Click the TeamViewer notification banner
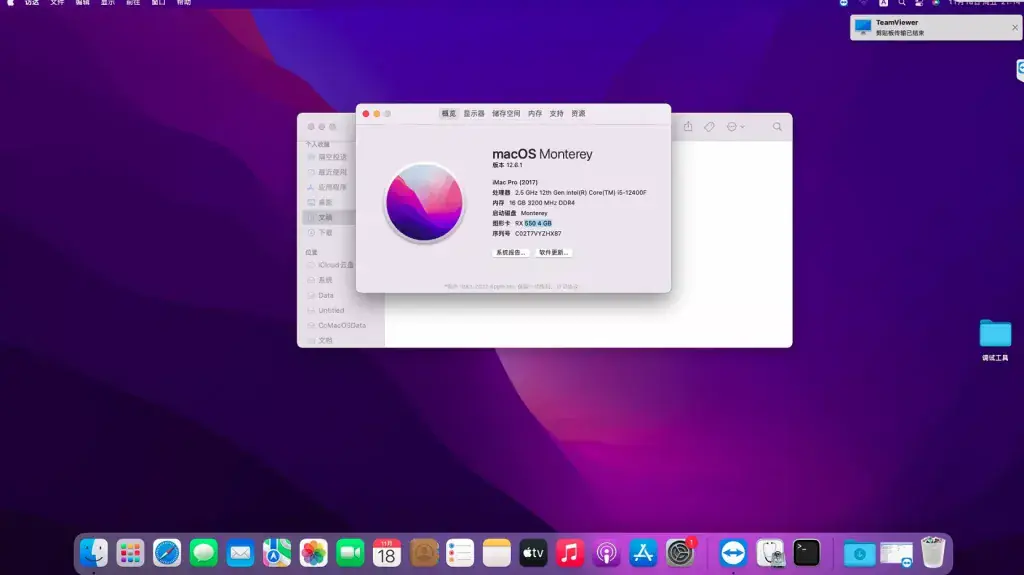The image size is (1024, 575). (x=936, y=27)
